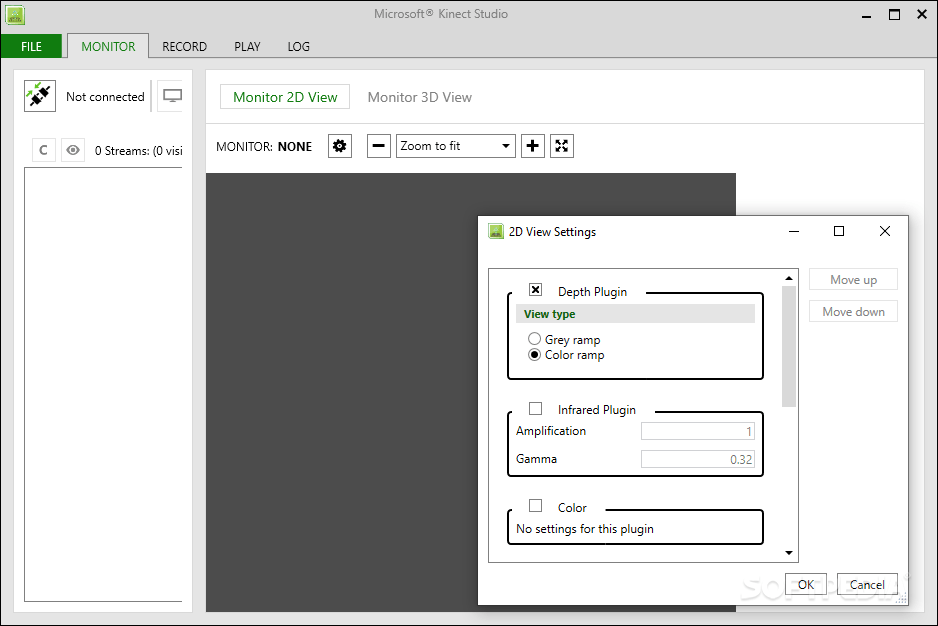Minimize the 2D View Settings dialog

click(794, 231)
